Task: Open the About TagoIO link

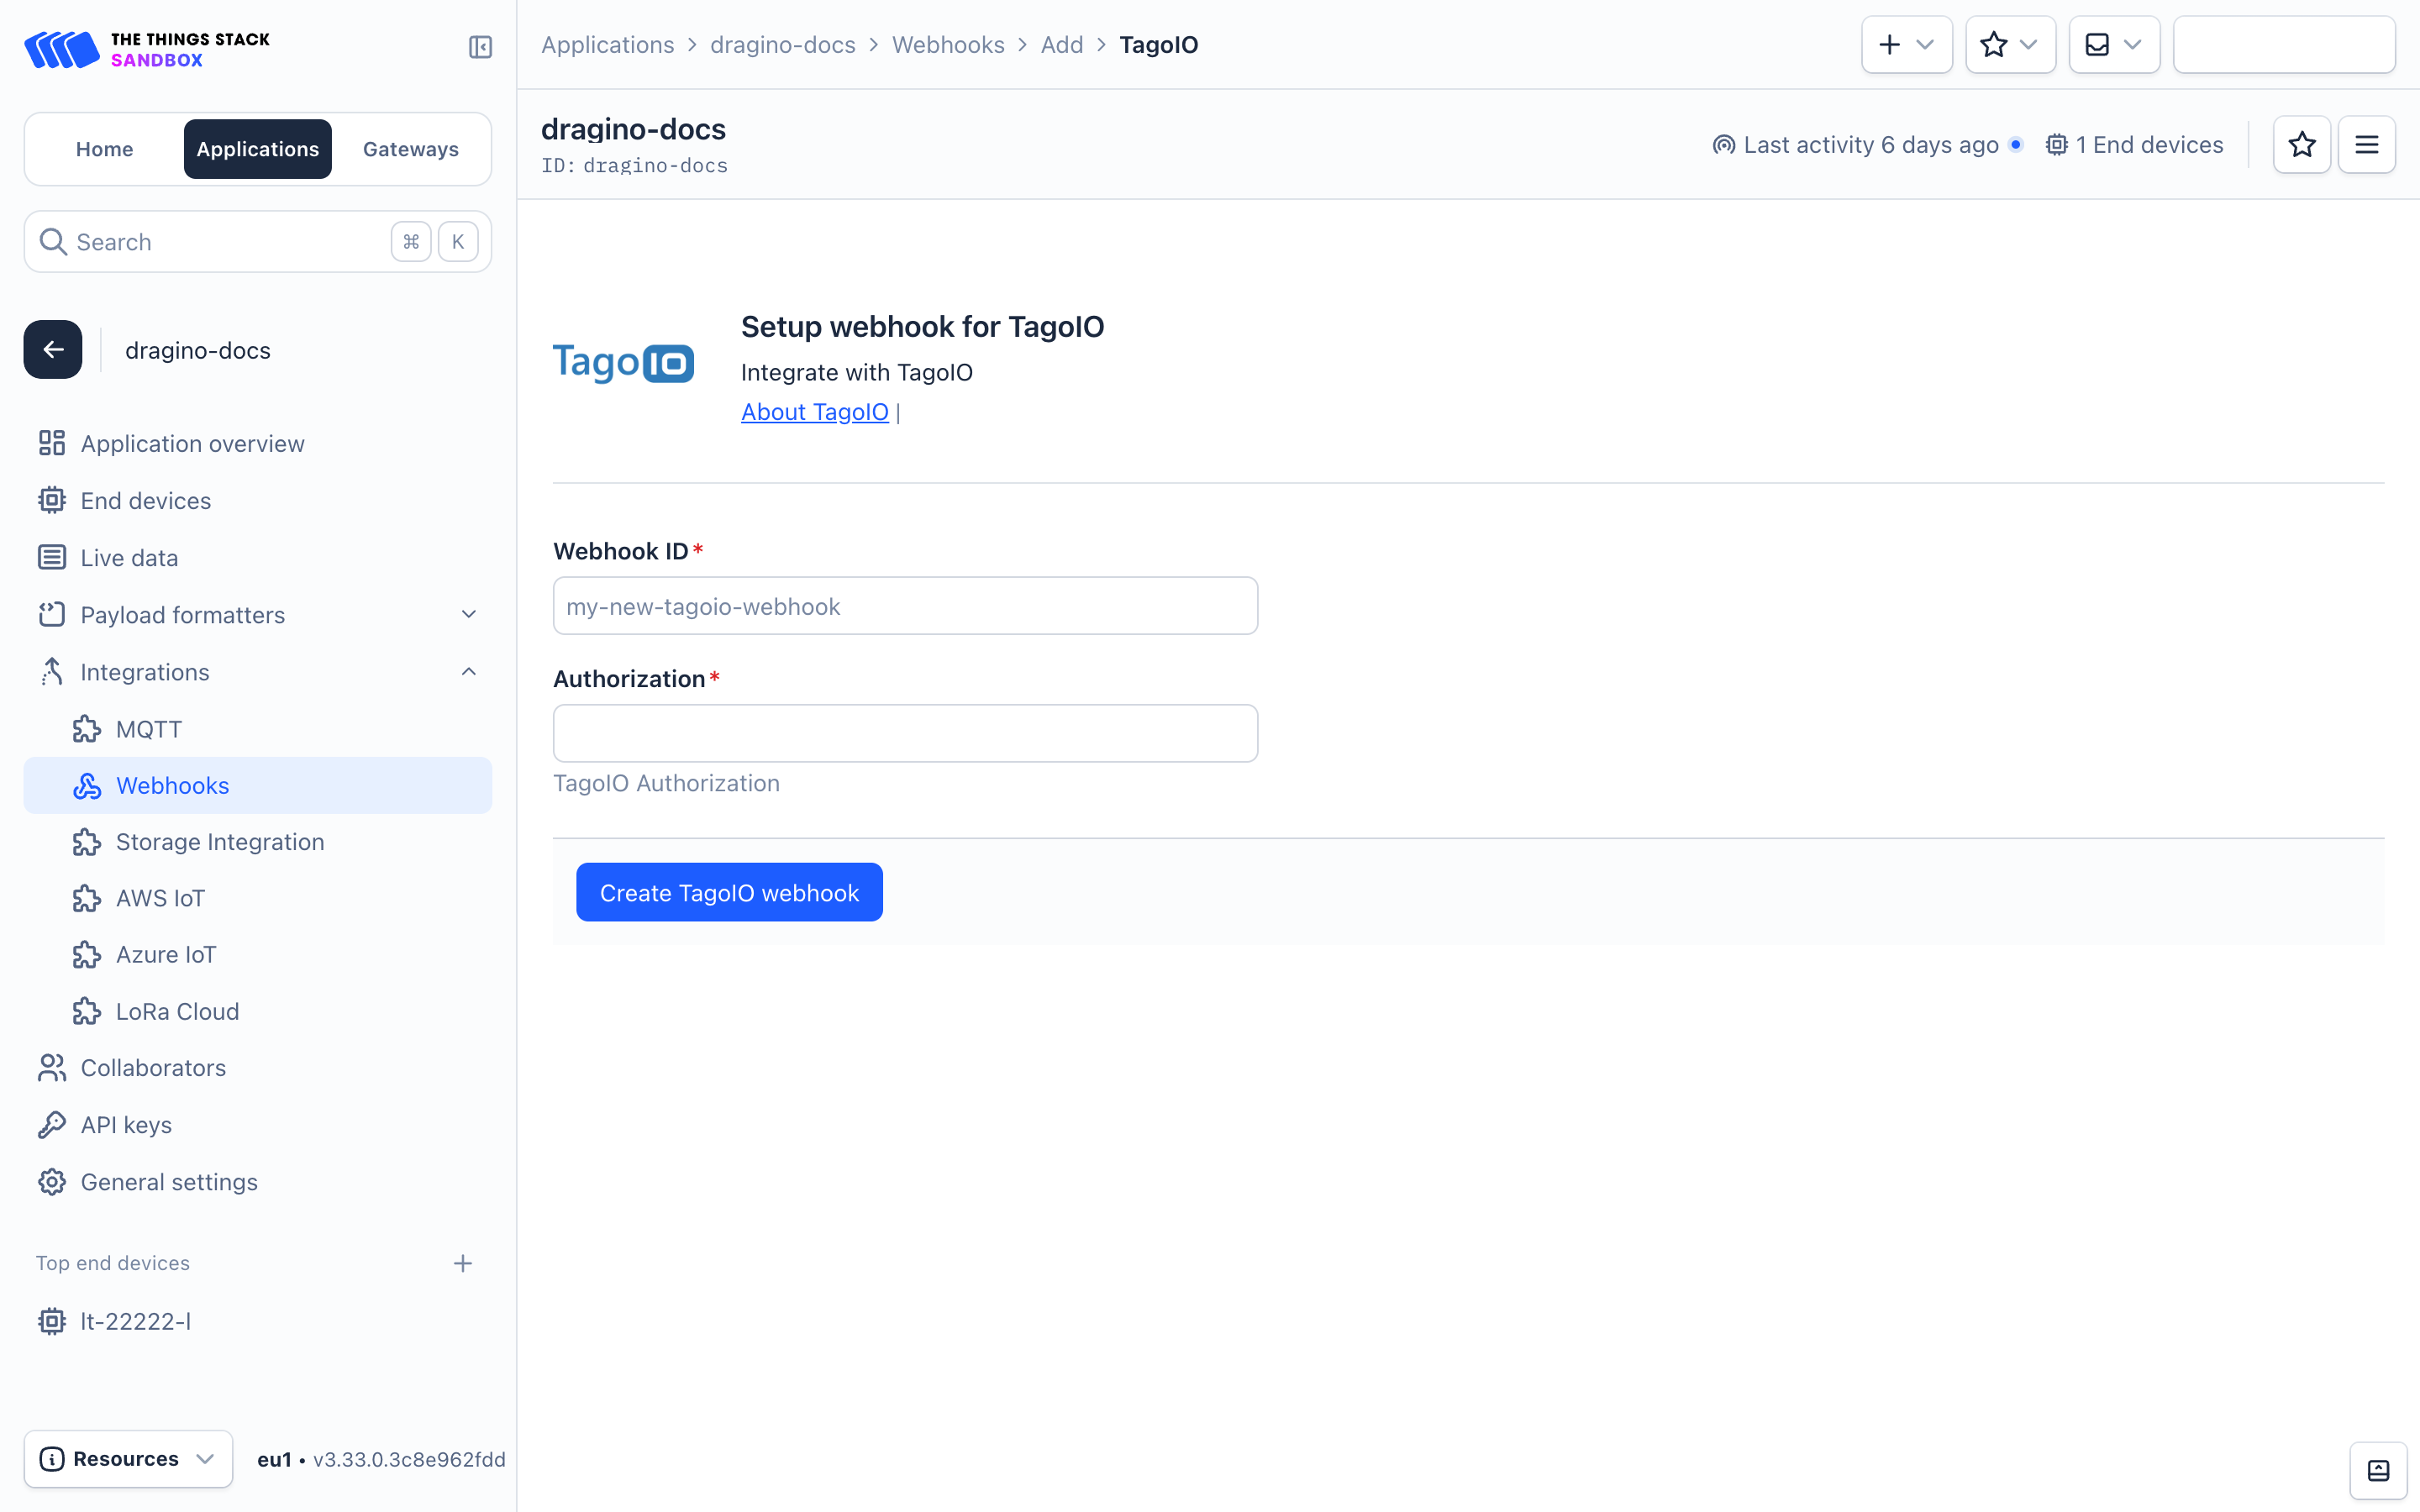Action: pyautogui.click(x=815, y=412)
